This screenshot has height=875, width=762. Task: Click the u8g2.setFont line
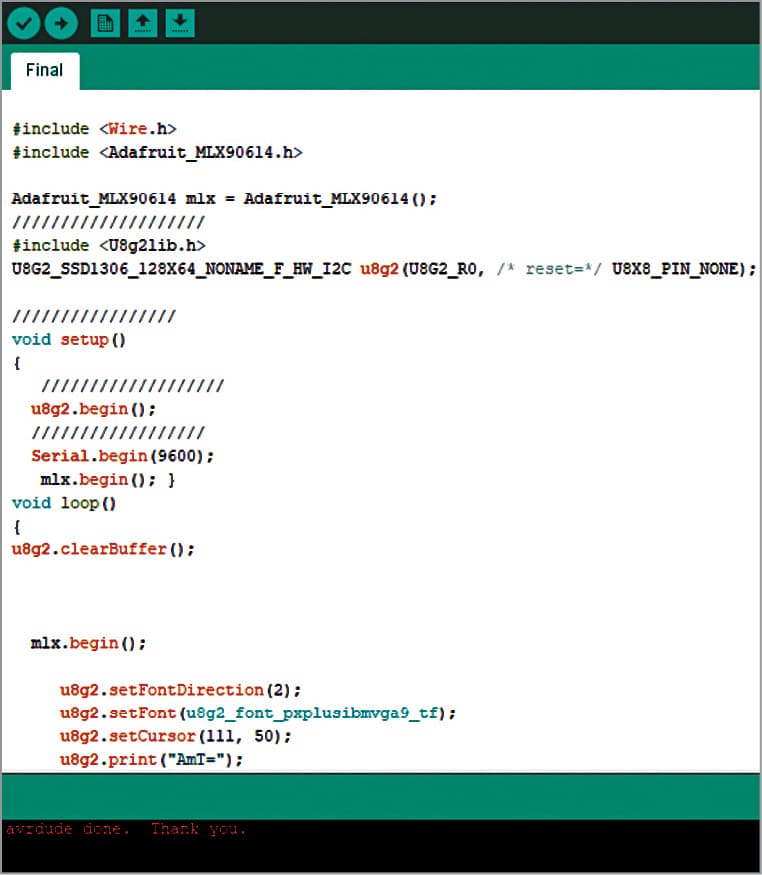(257, 713)
